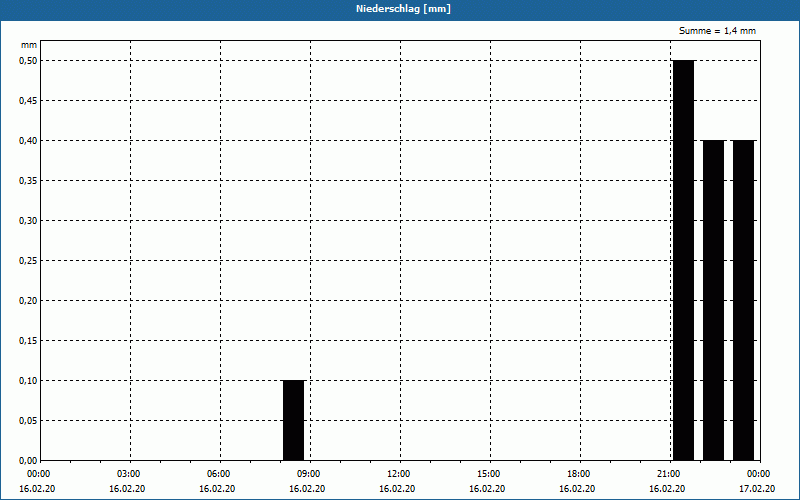The width and height of the screenshot is (800, 500).
Task: Click the 0,20 y-axis value
Action: pyautogui.click(x=28, y=301)
